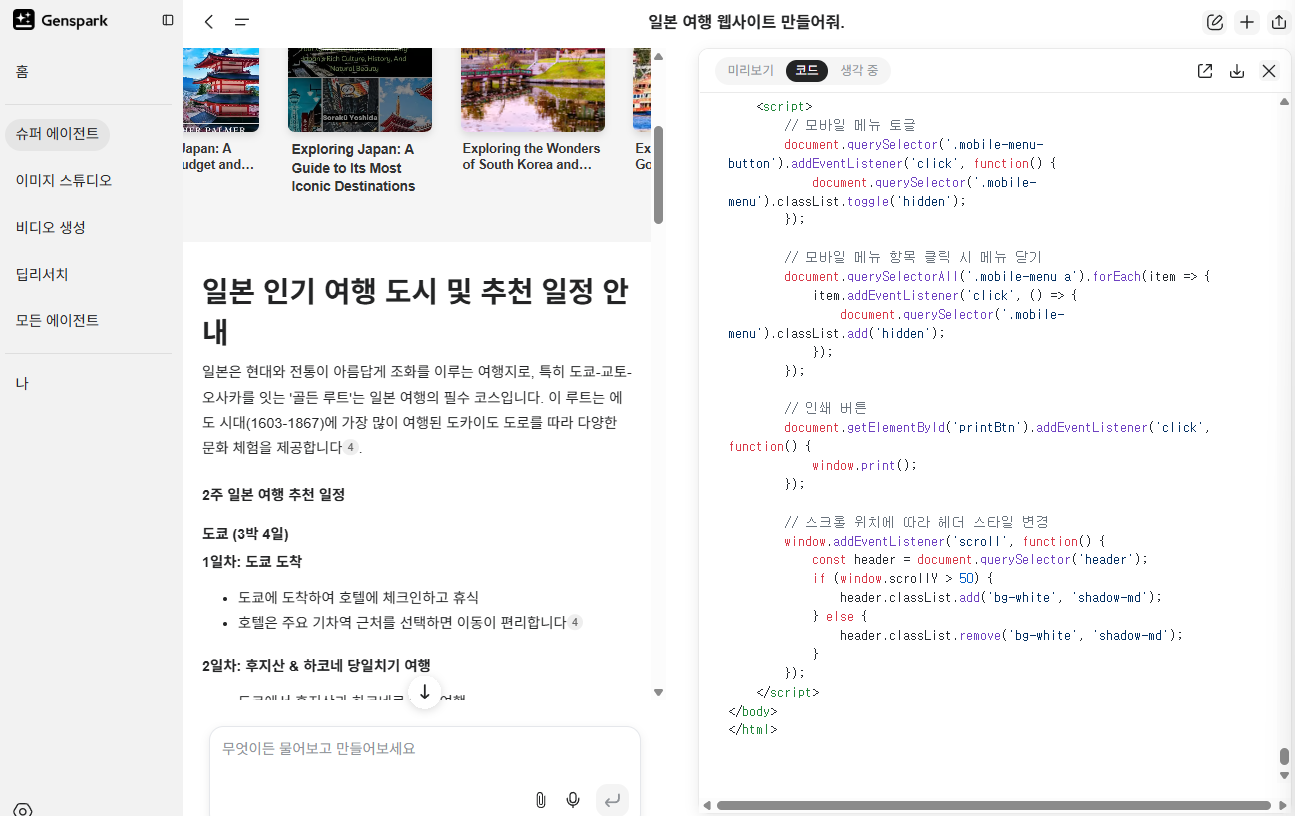Image resolution: width=1295 pixels, height=816 pixels.
Task: Share this conversation via upload icon
Action: pyautogui.click(x=1279, y=22)
